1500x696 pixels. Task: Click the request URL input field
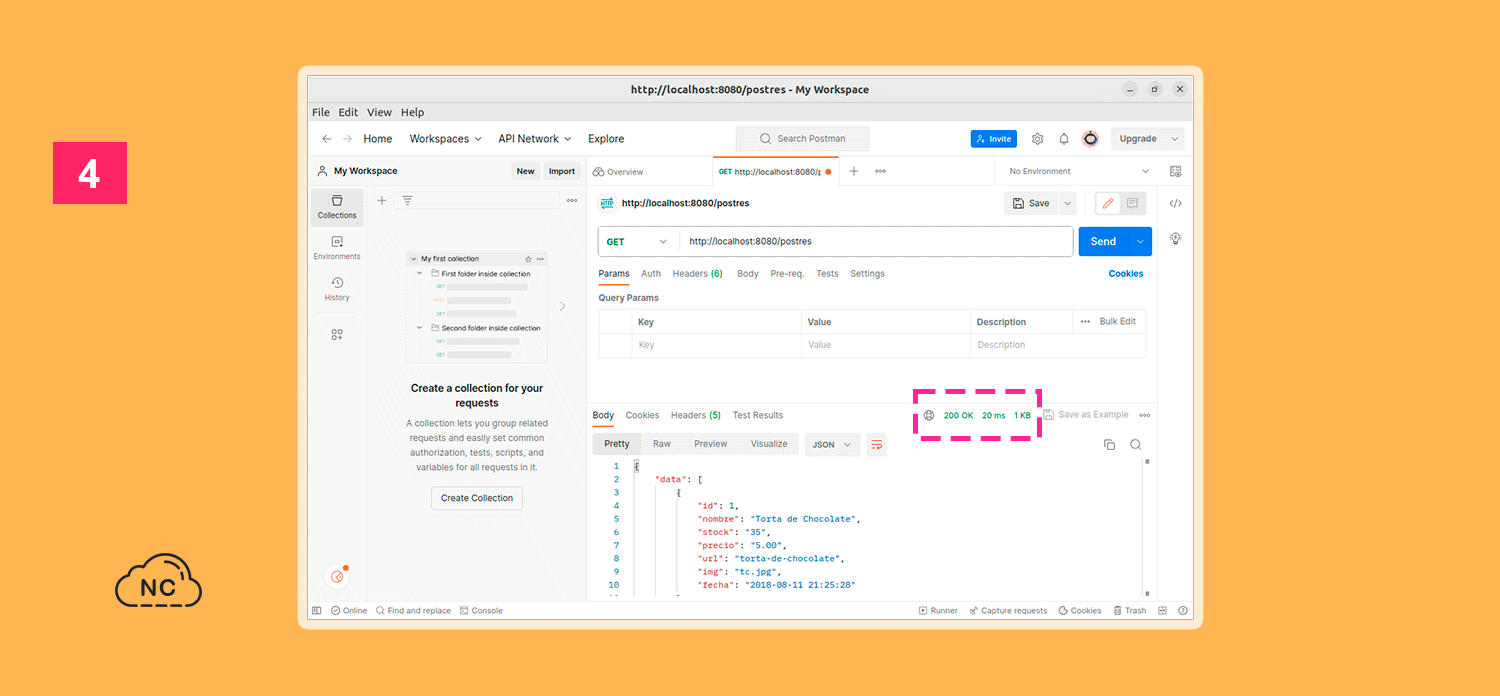click(877, 242)
